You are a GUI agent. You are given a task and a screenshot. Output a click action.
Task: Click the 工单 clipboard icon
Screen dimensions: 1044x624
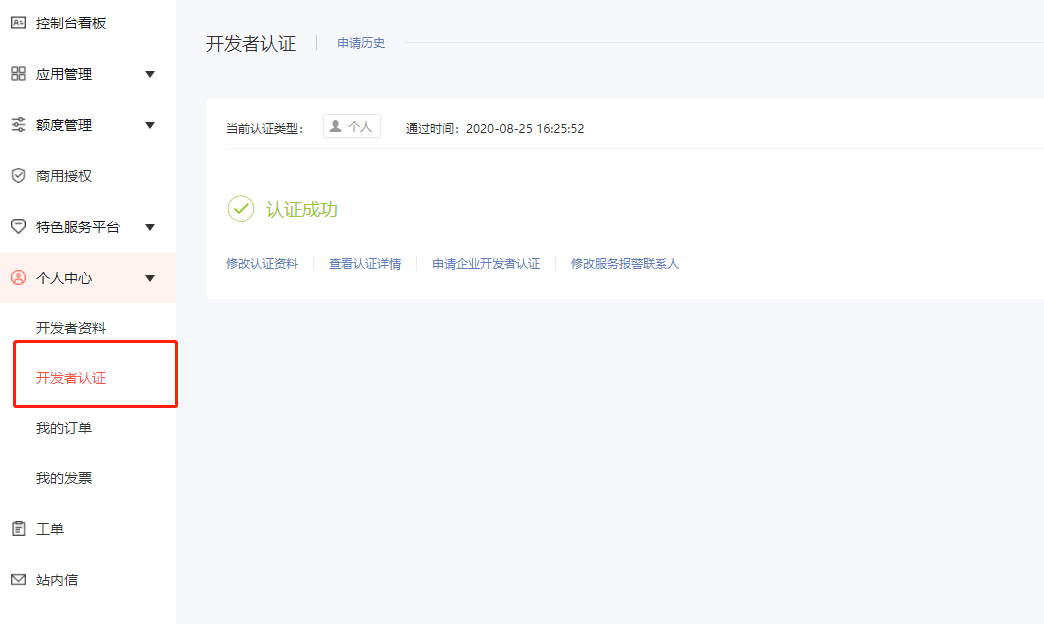(x=19, y=529)
